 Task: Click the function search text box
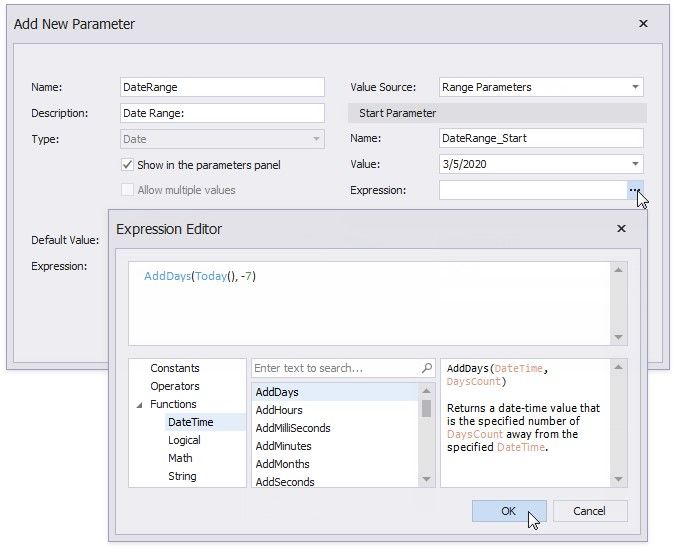tap(335, 368)
